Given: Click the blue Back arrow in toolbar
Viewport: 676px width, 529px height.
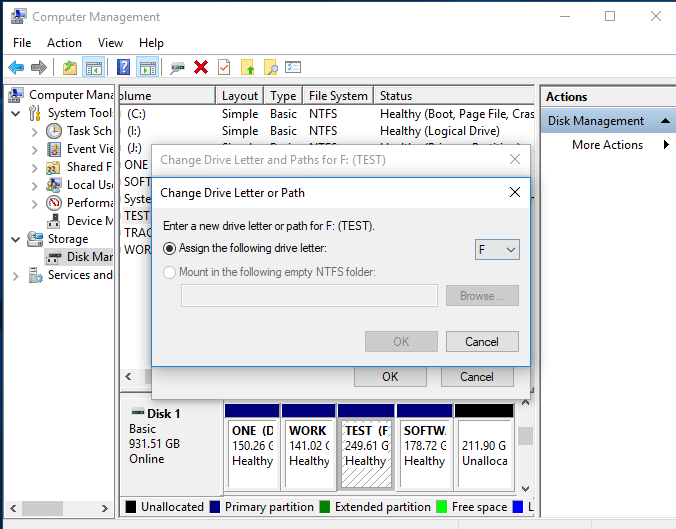Looking at the screenshot, I should [x=16, y=67].
